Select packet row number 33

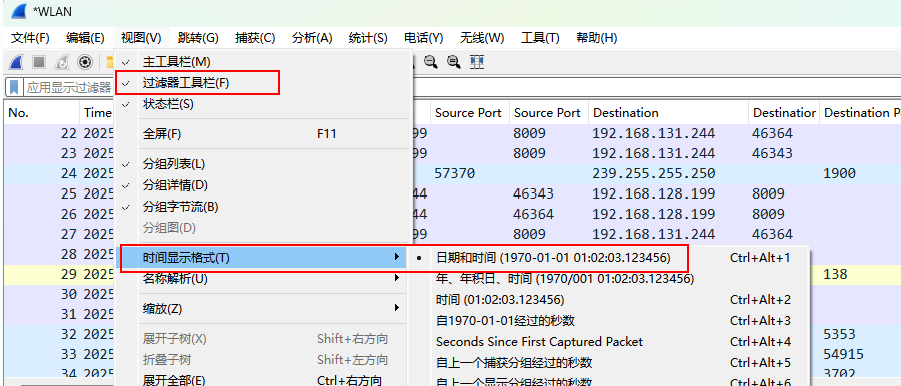(68, 354)
